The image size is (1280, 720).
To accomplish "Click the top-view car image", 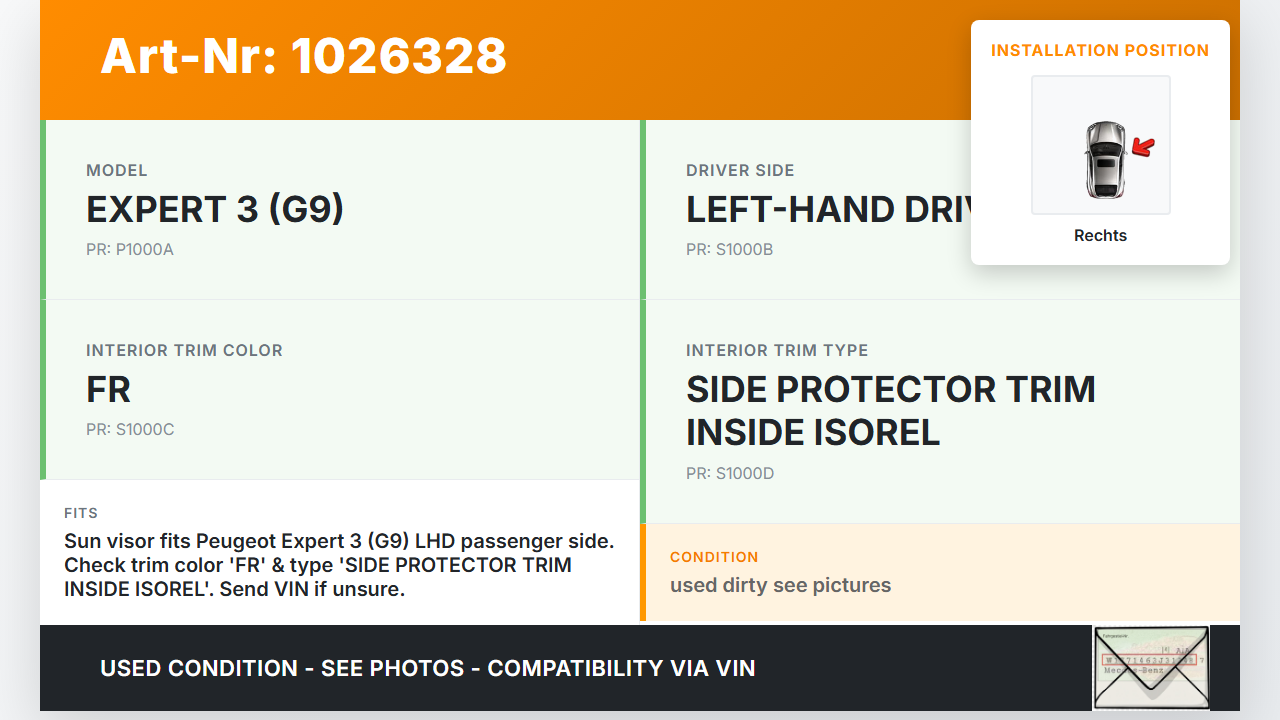I will click(1104, 158).
